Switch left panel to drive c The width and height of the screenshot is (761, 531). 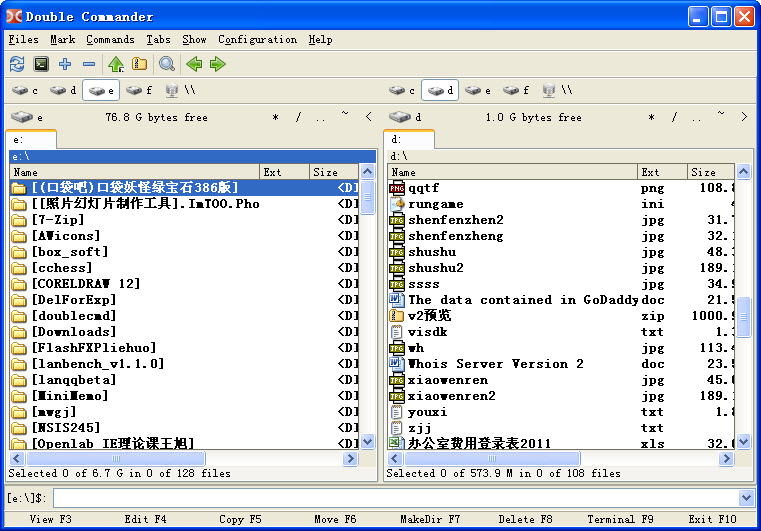pos(24,90)
